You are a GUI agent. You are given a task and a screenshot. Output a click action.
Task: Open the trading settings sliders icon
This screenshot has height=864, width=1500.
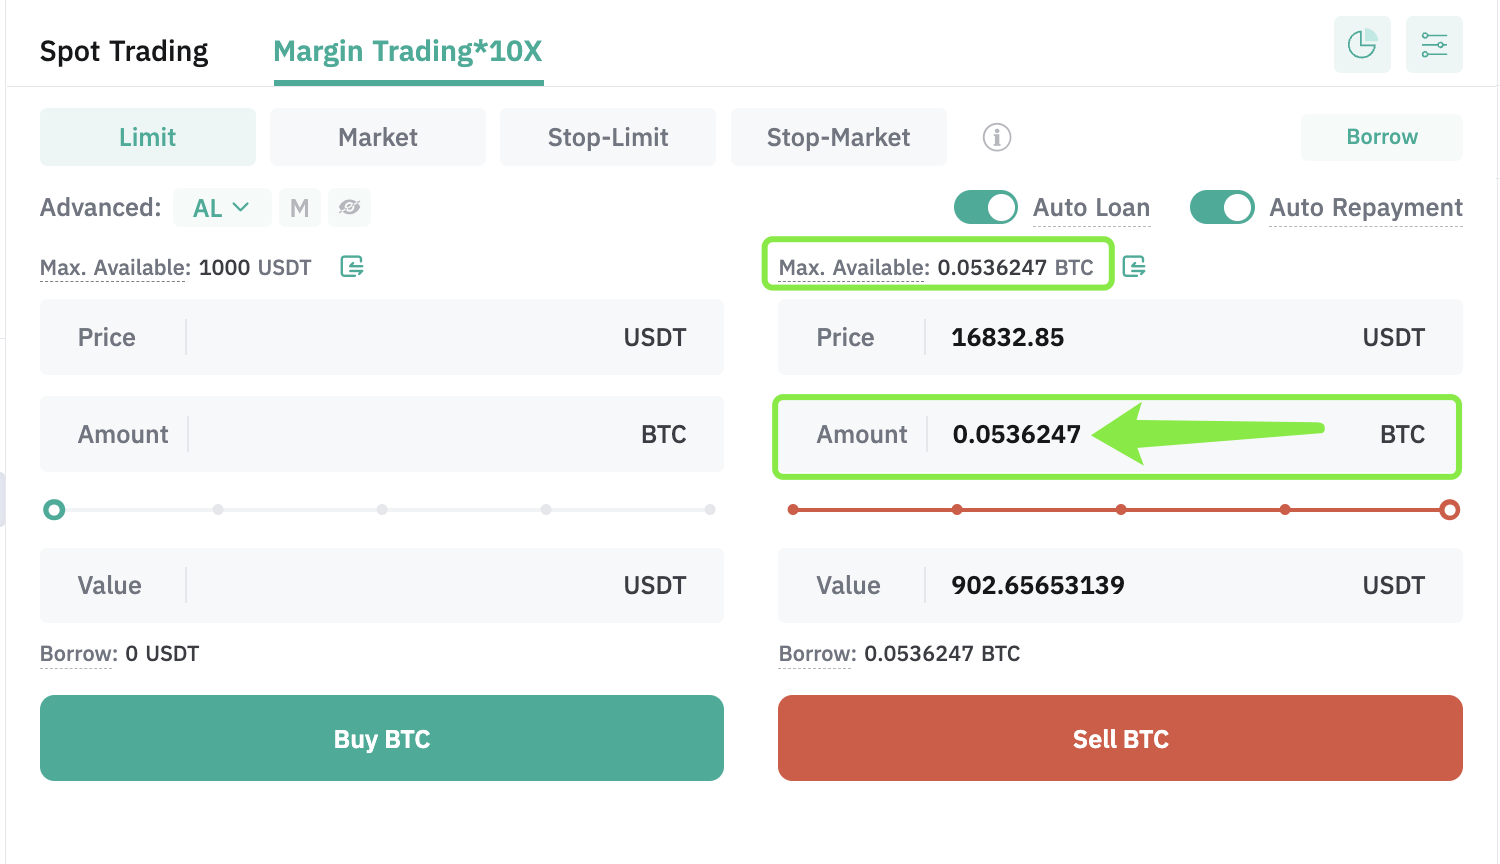[x=1434, y=45]
